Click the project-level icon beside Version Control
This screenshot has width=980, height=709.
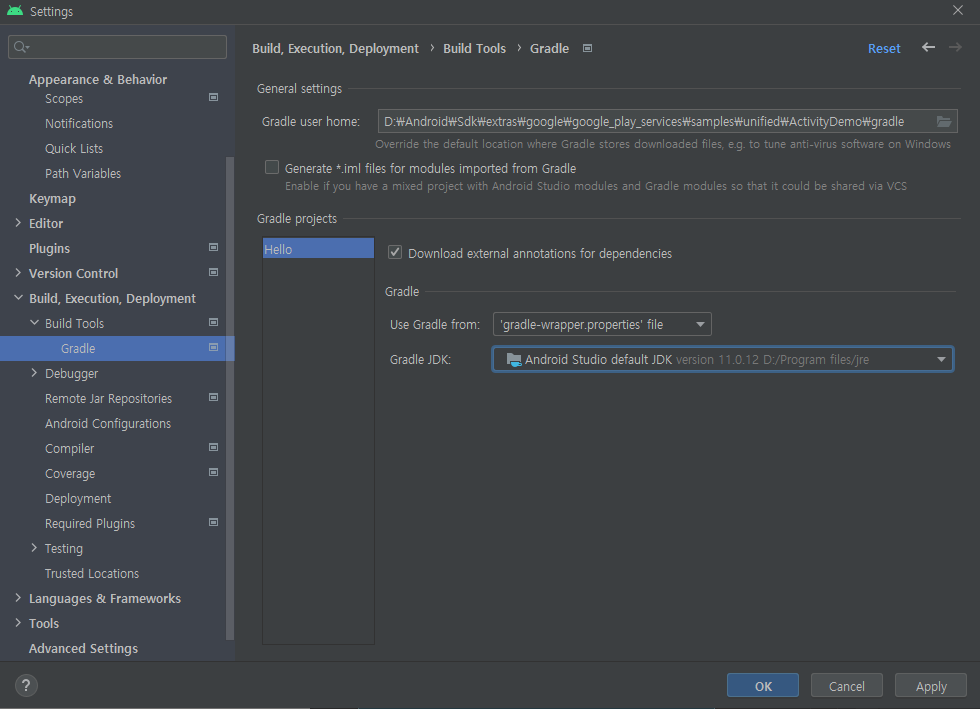tap(213, 273)
